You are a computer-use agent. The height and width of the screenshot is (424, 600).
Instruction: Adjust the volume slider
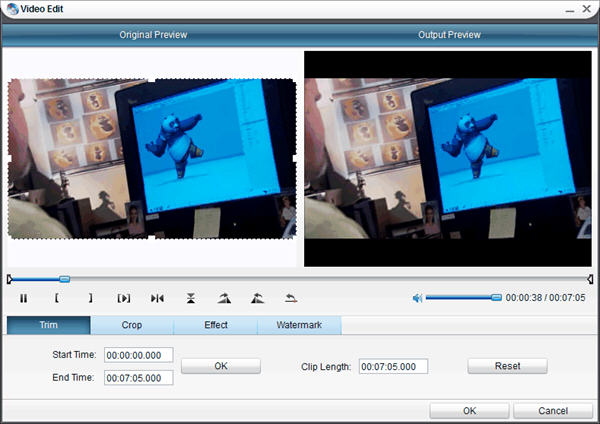pos(463,298)
